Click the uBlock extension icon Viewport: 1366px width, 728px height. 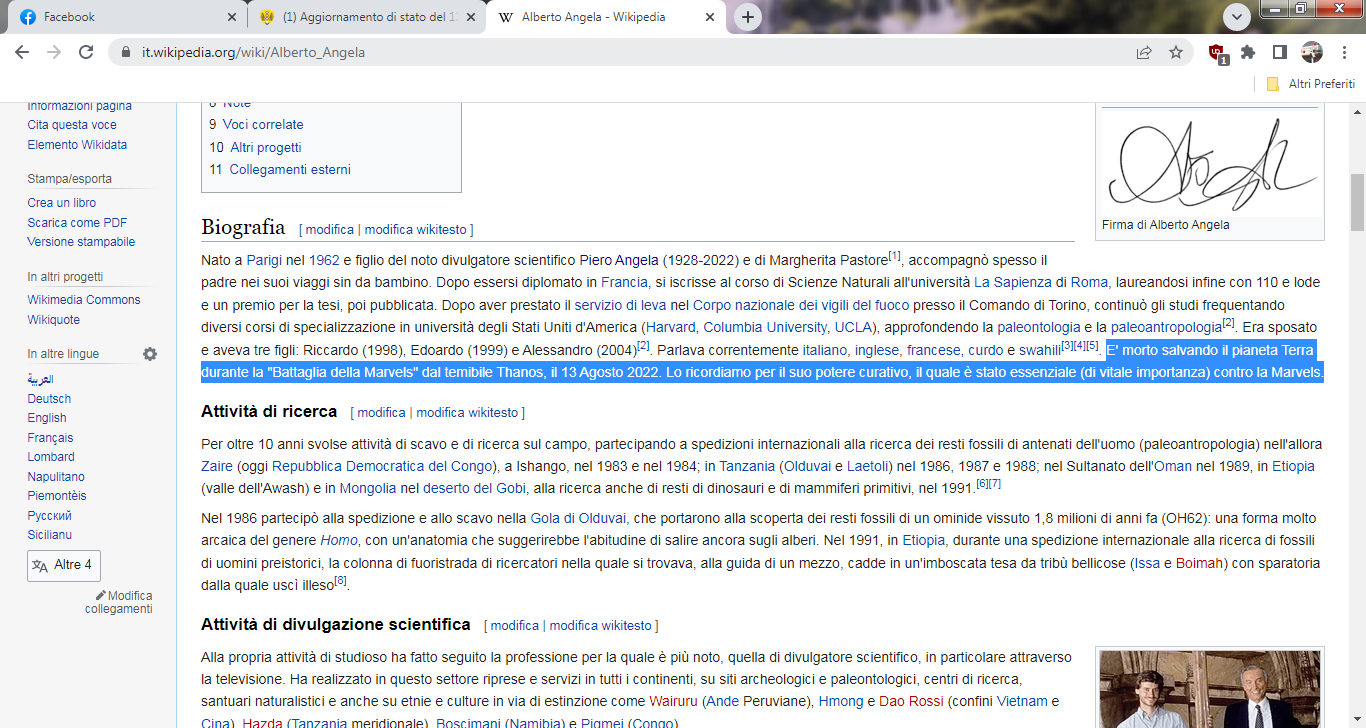1217,52
